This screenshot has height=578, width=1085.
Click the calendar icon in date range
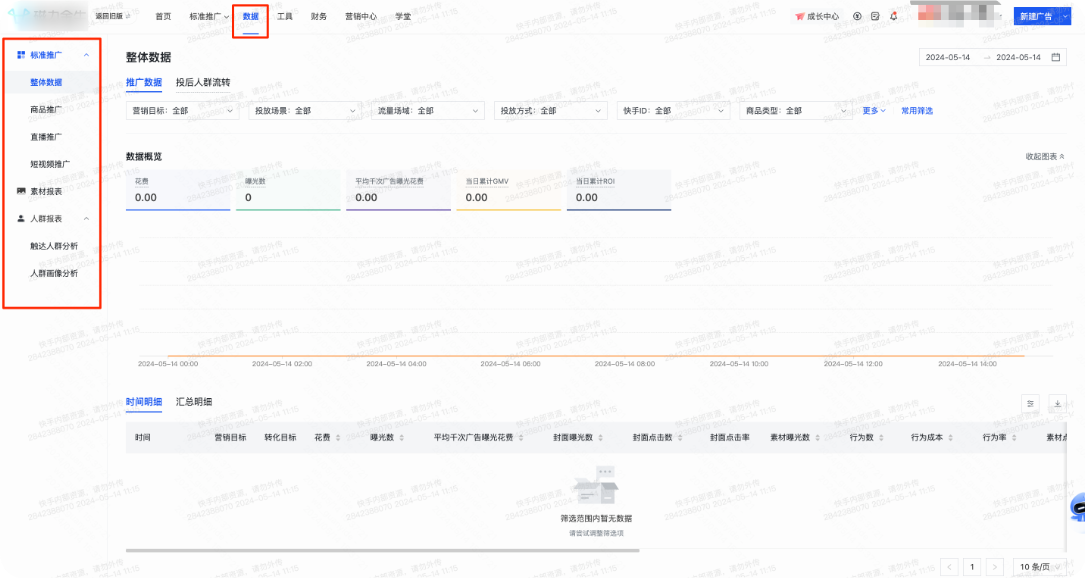pyautogui.click(x=1056, y=57)
